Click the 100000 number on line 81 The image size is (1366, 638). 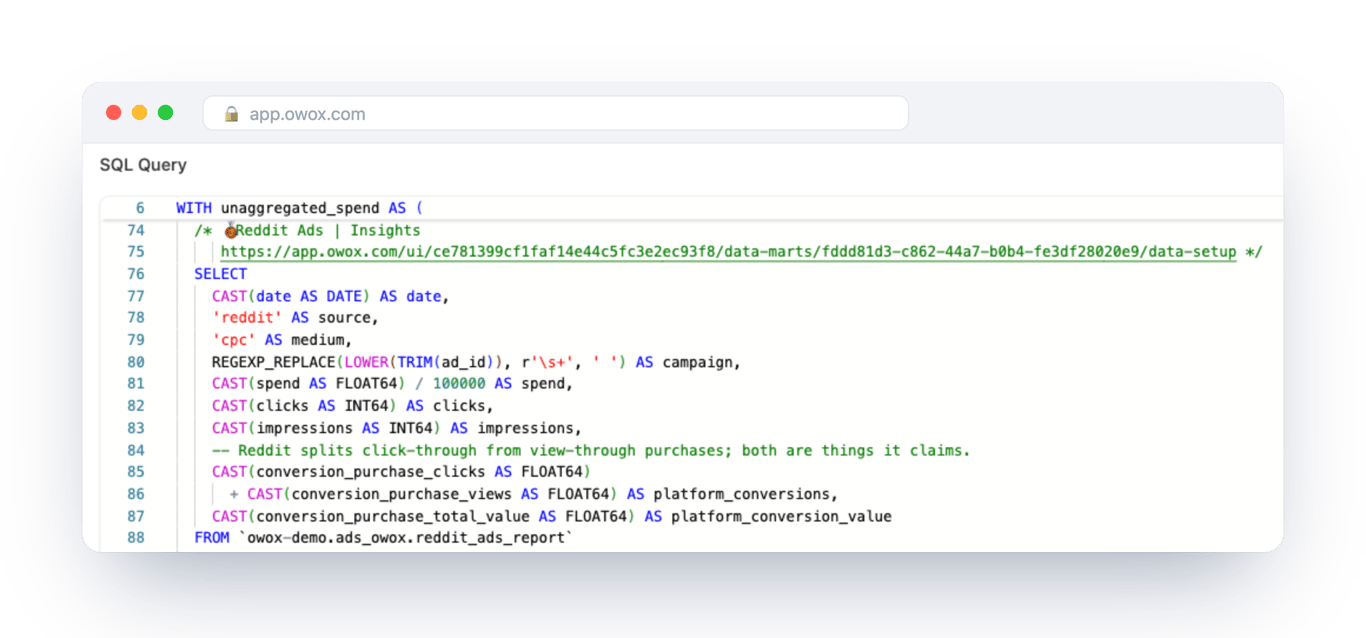click(459, 384)
